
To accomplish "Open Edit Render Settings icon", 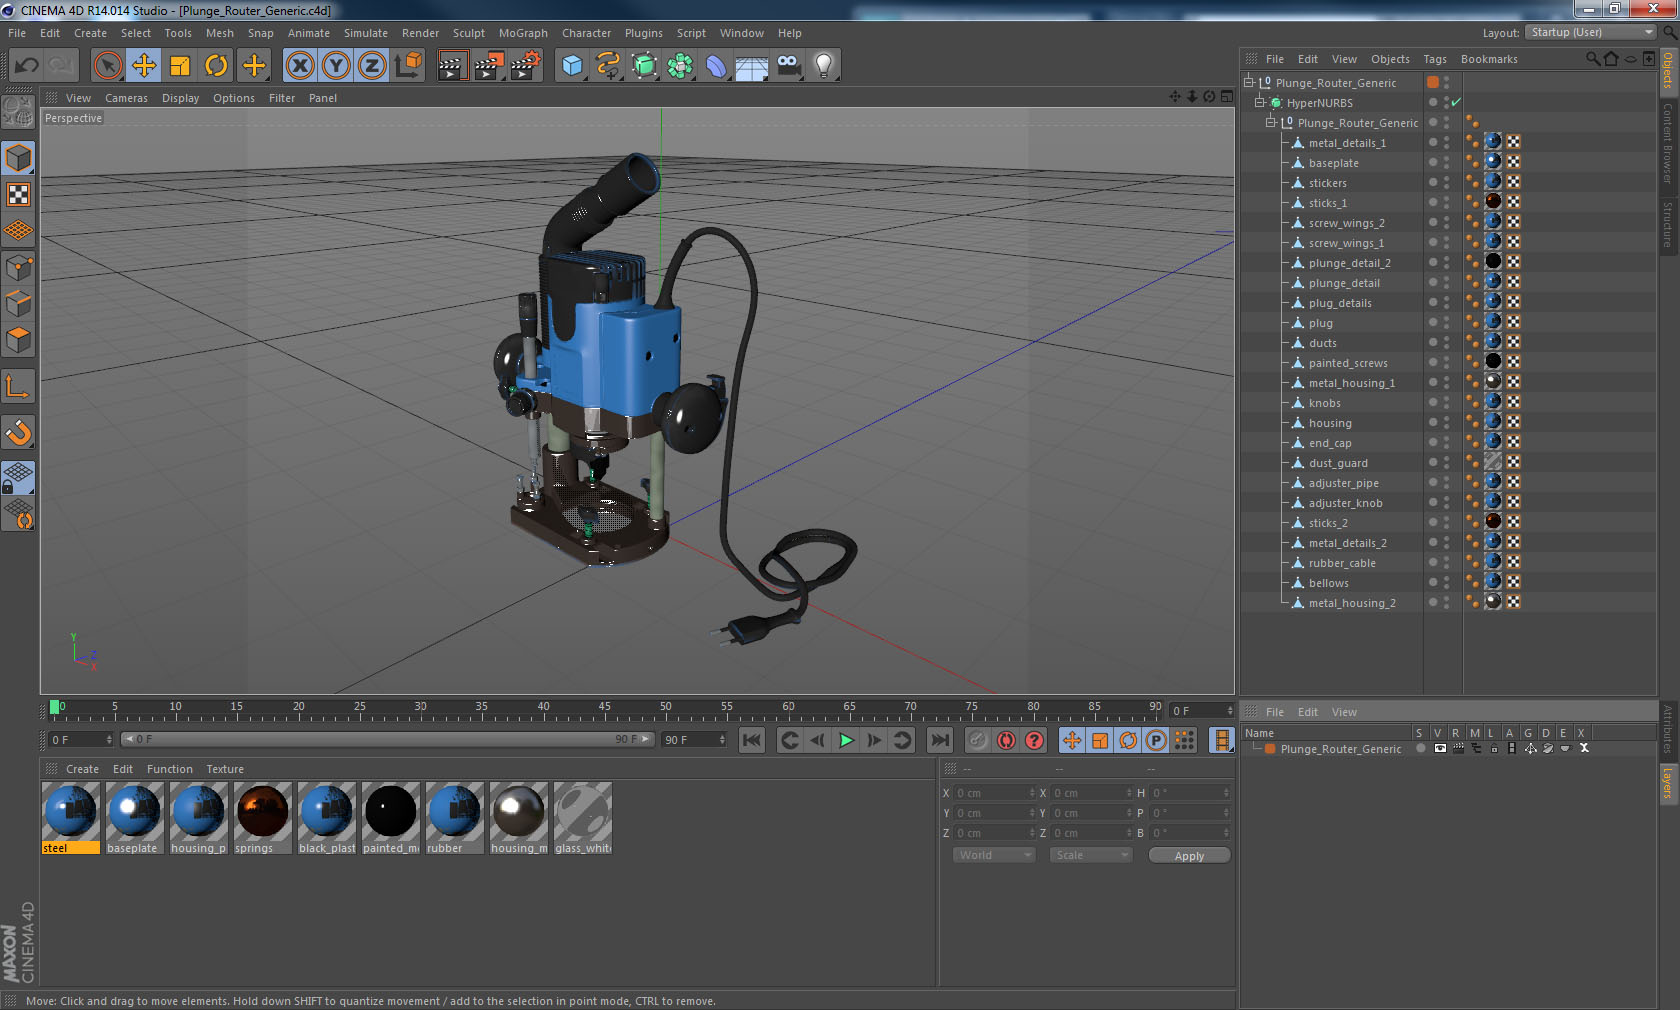I will click(526, 66).
